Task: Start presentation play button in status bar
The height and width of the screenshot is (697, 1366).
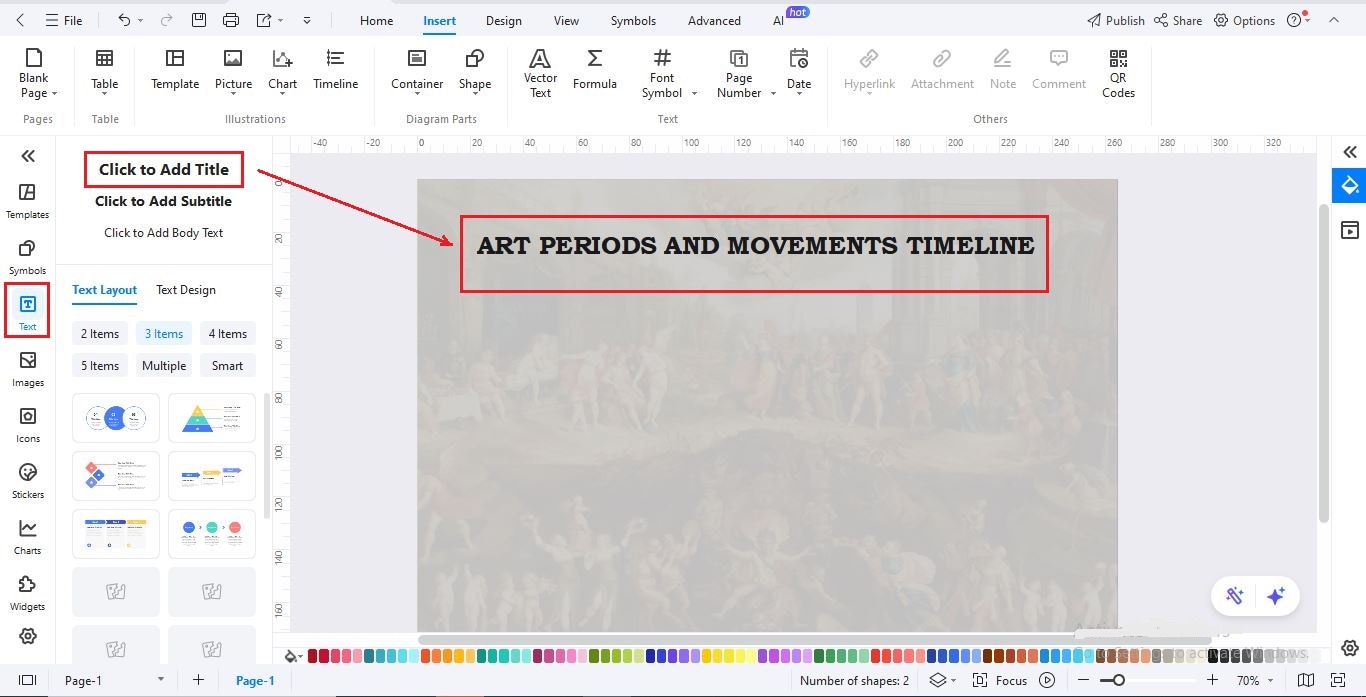Action: pyautogui.click(x=1047, y=680)
